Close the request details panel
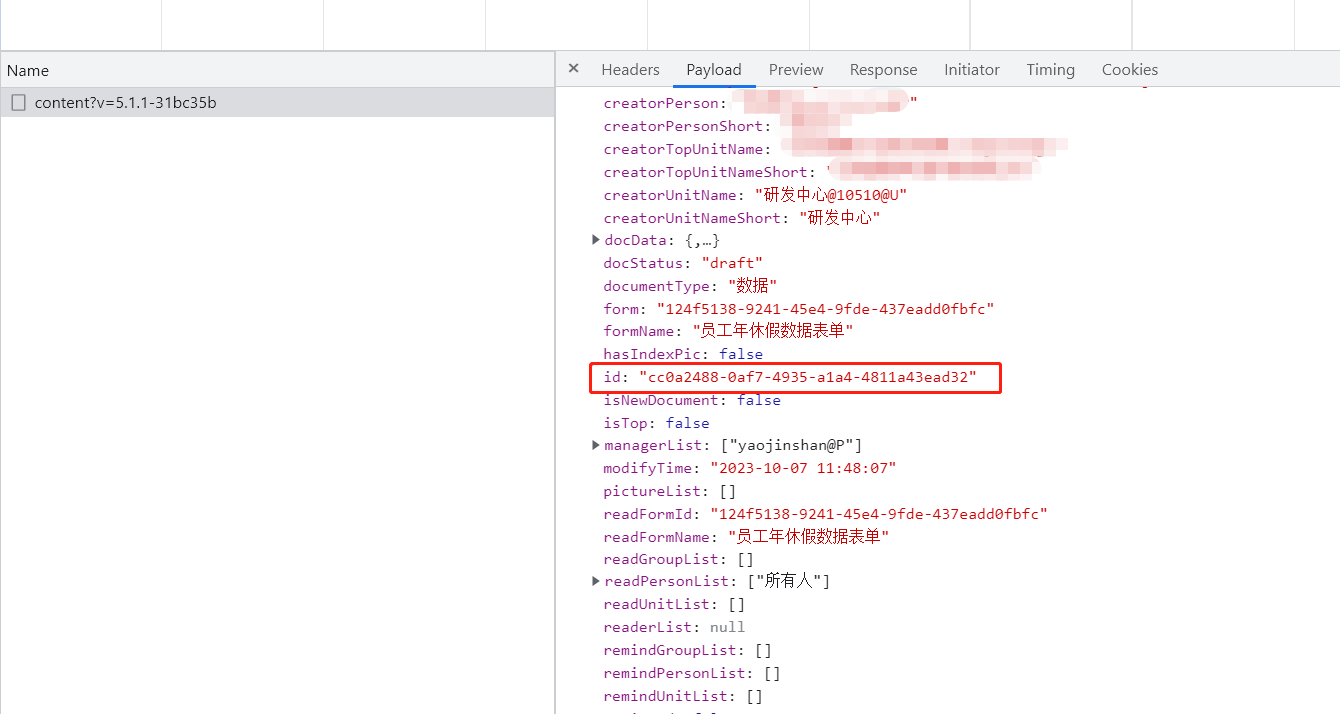 pos(573,69)
